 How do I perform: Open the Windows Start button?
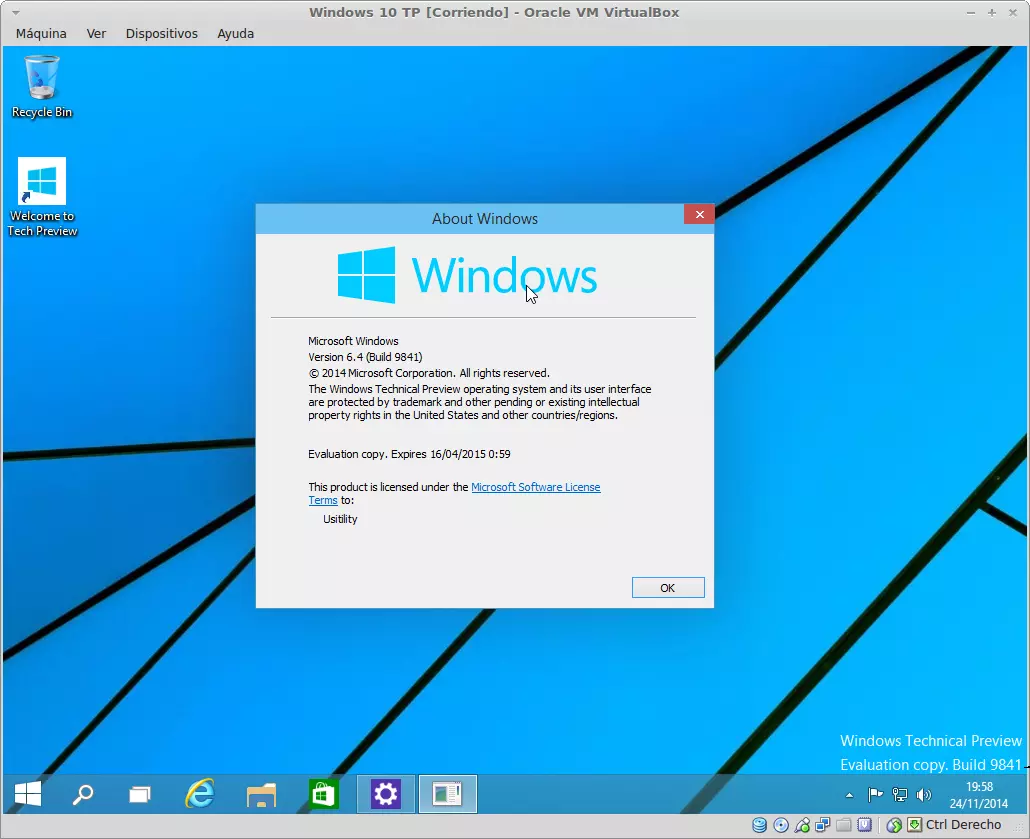click(x=28, y=794)
